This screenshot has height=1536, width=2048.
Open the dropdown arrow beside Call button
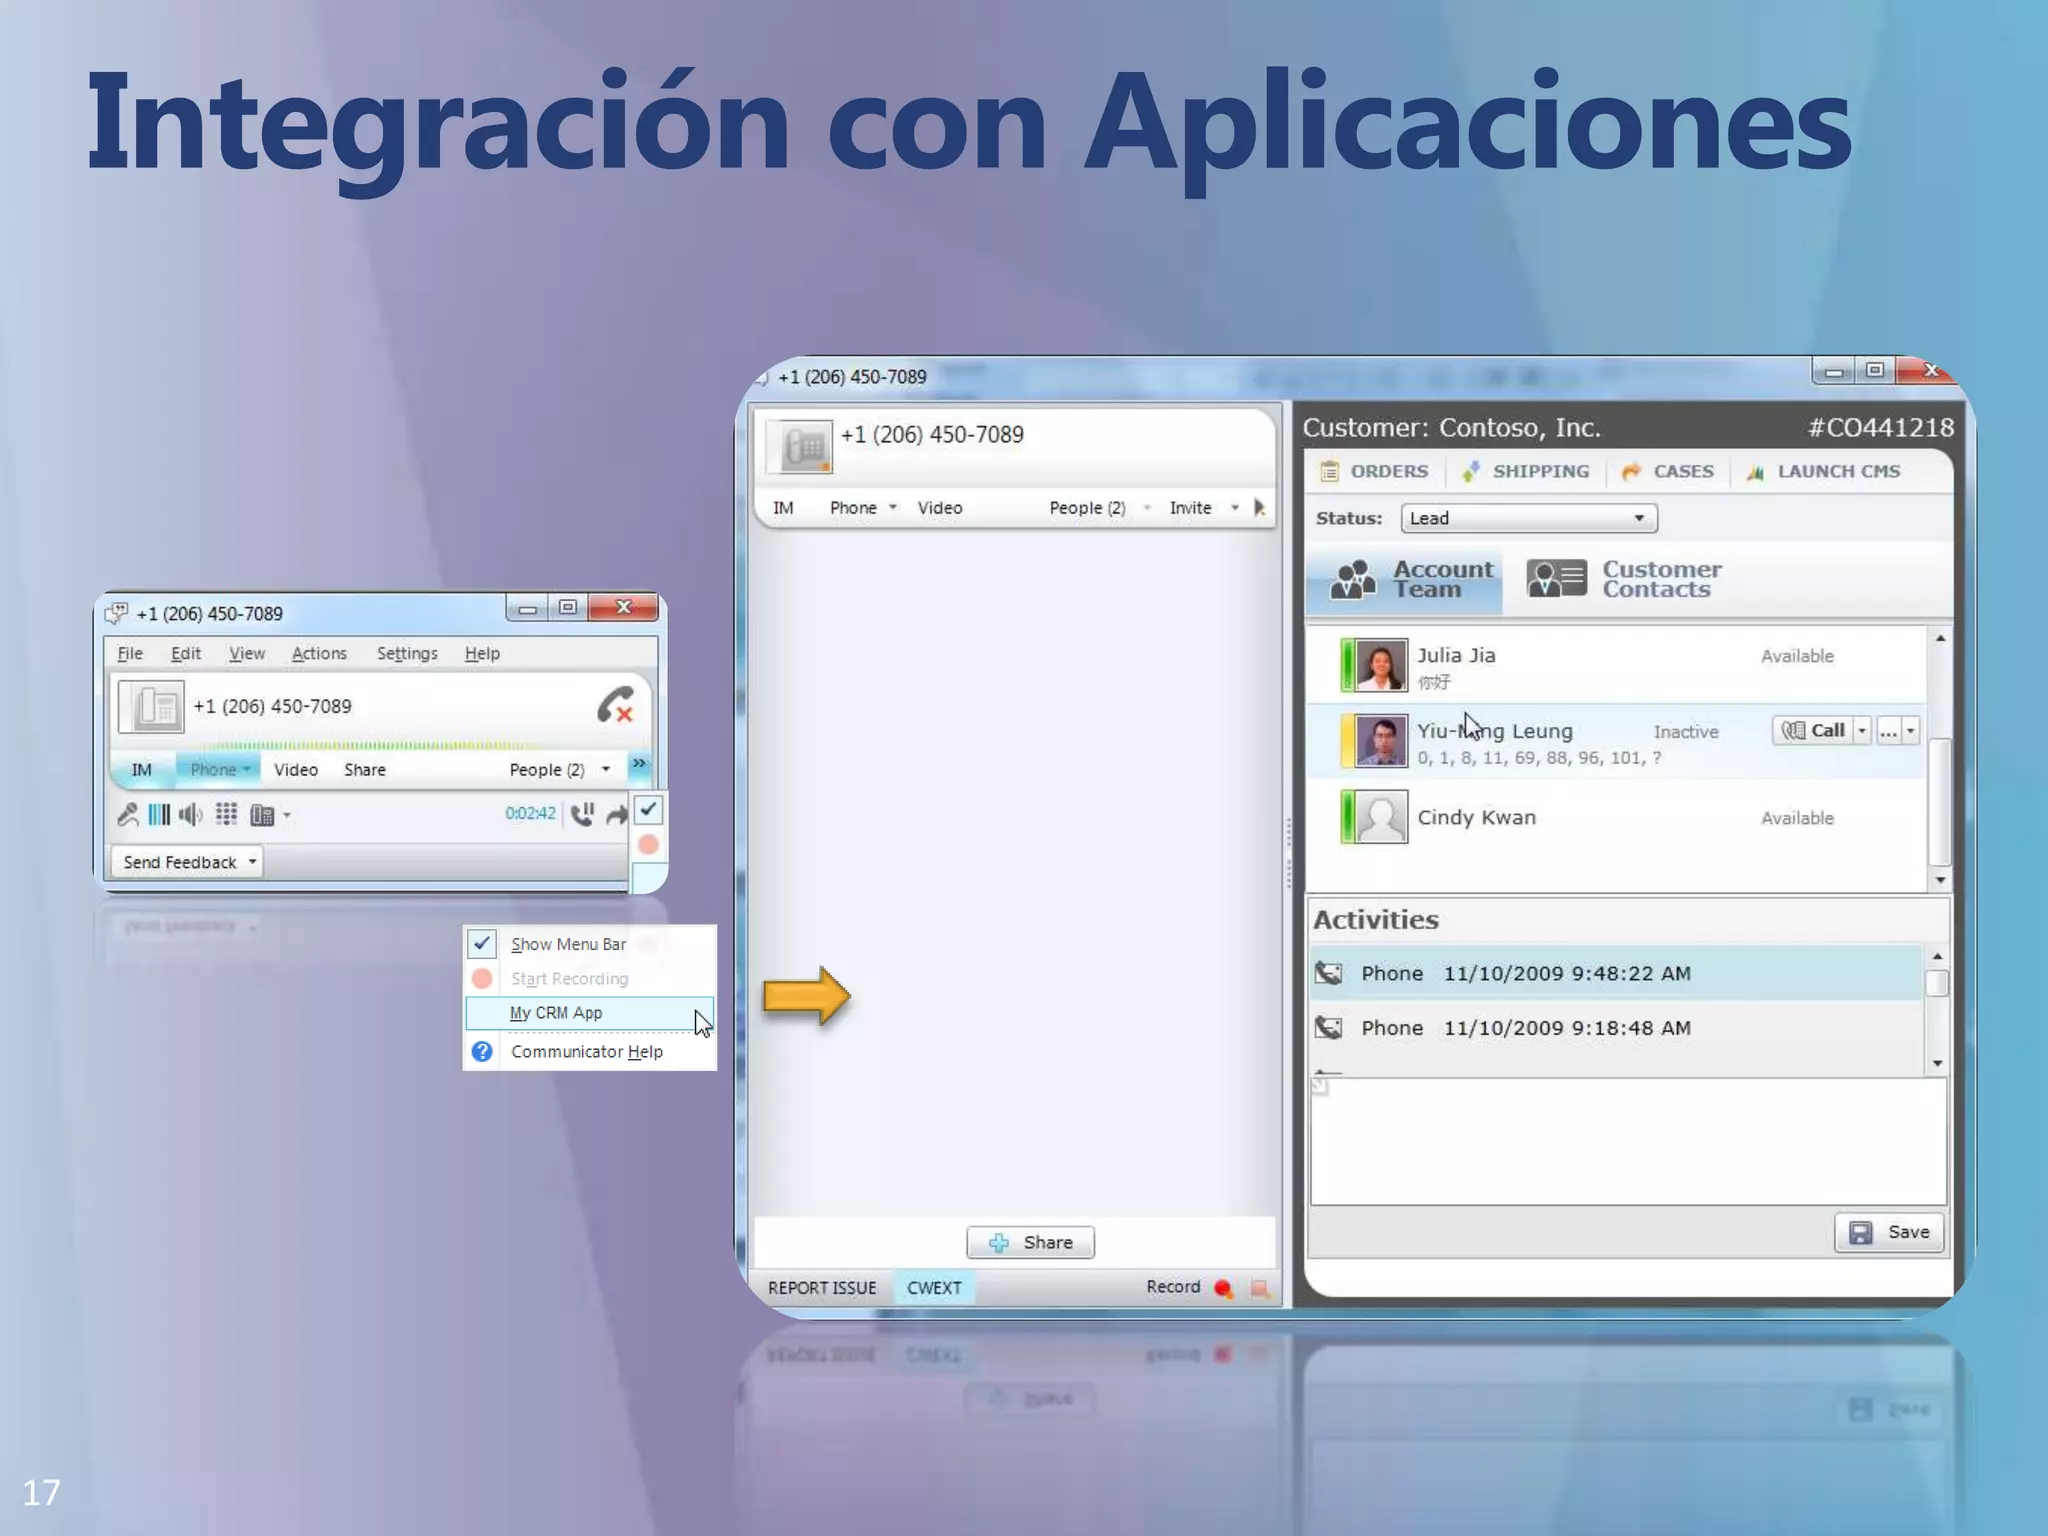pyautogui.click(x=1862, y=731)
